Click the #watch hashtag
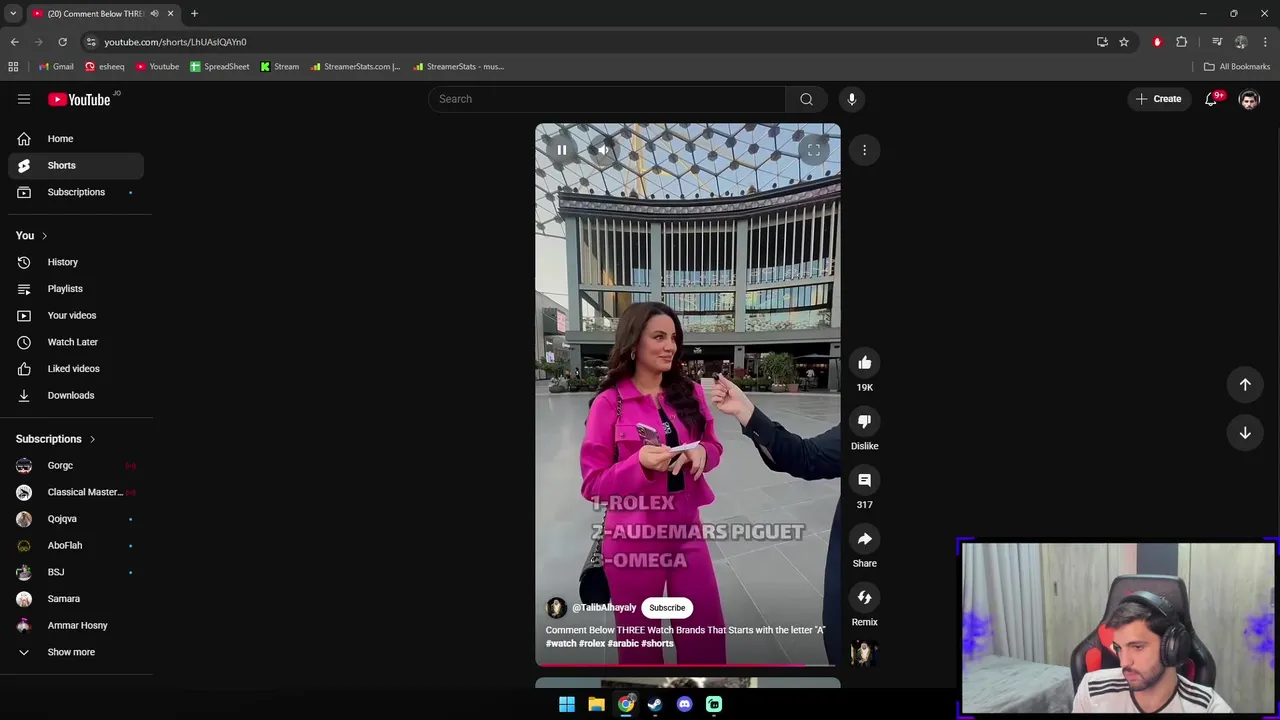 561,643
